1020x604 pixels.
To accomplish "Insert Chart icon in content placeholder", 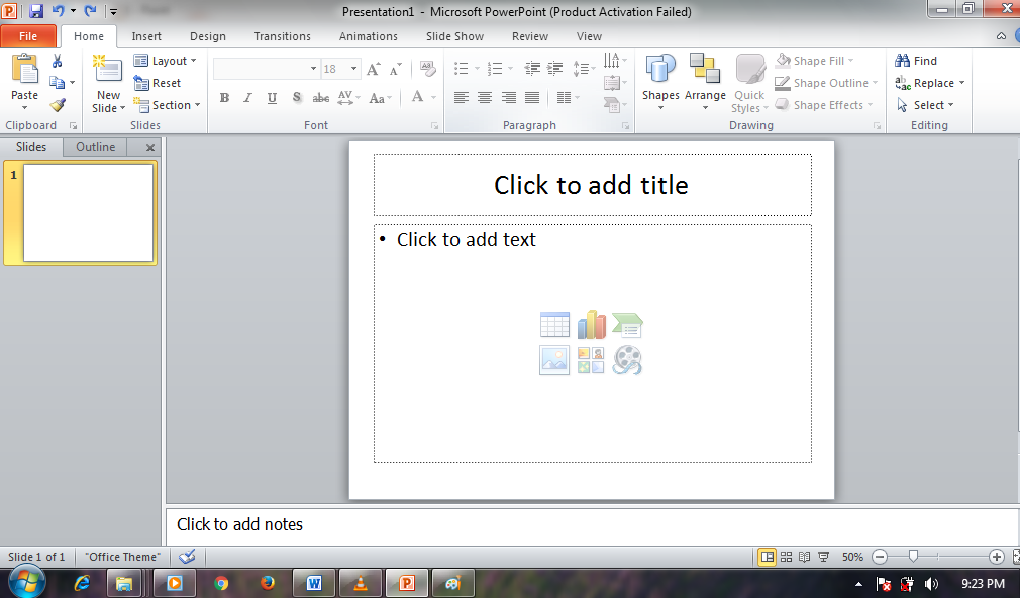I will pyautogui.click(x=591, y=324).
